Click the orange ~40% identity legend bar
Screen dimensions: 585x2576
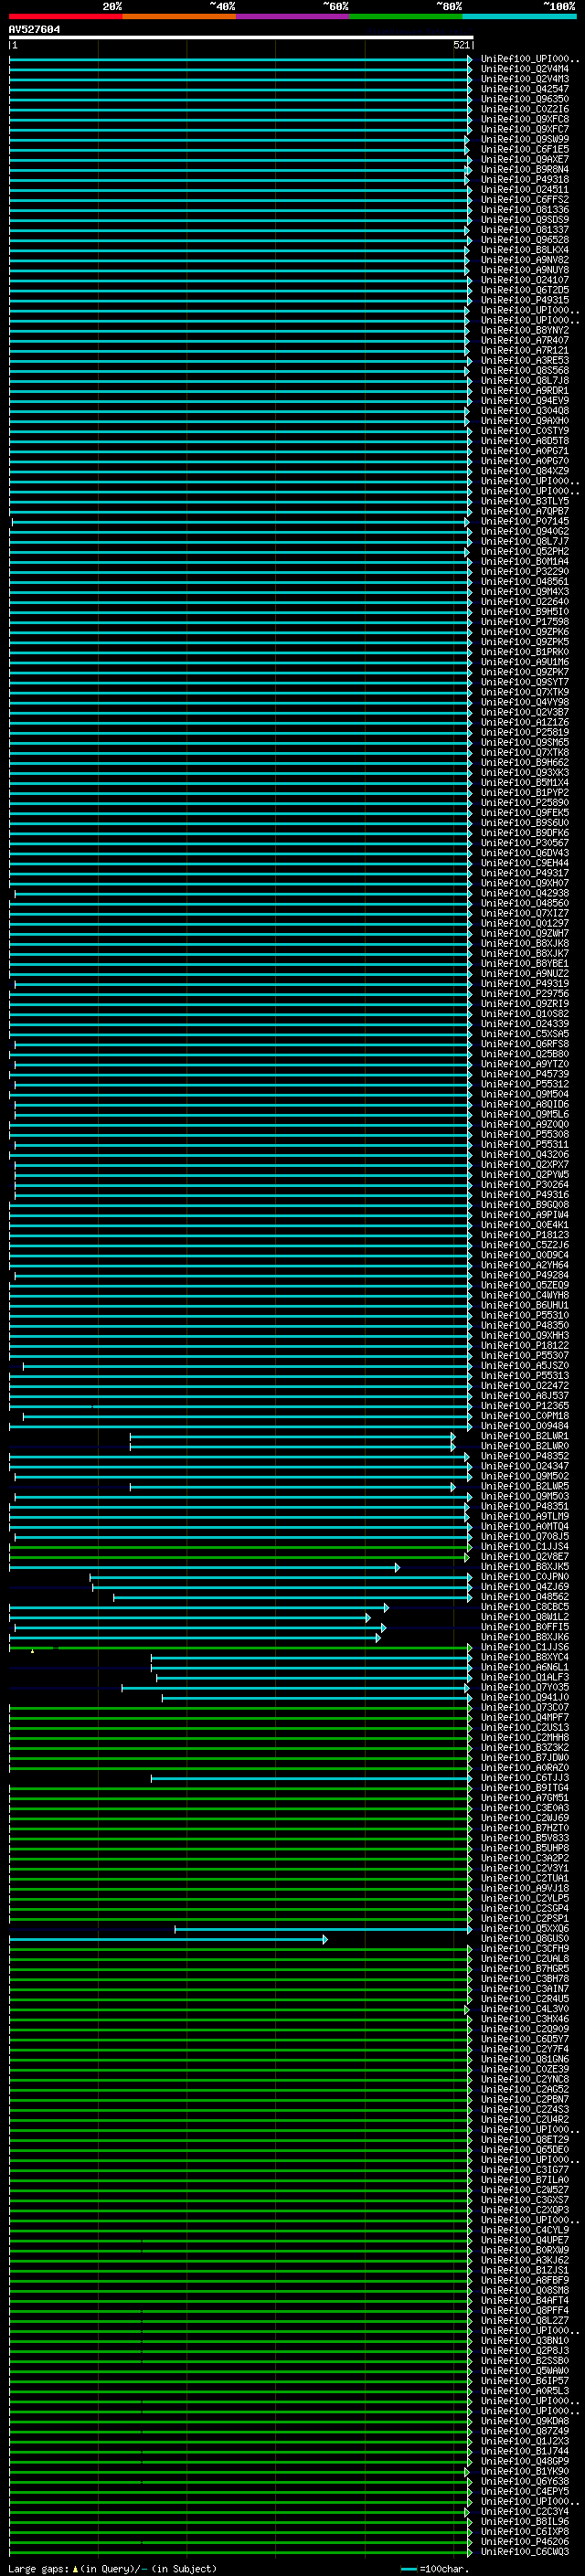pos(179,16)
